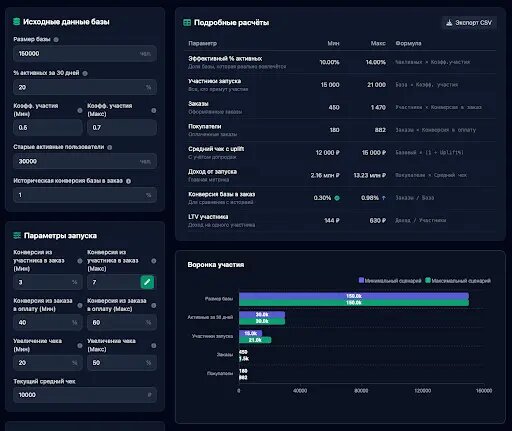512x431 pixels.
Task: Click info icon for Коэфф. участия (Макс)
Action: (x=154, y=110)
